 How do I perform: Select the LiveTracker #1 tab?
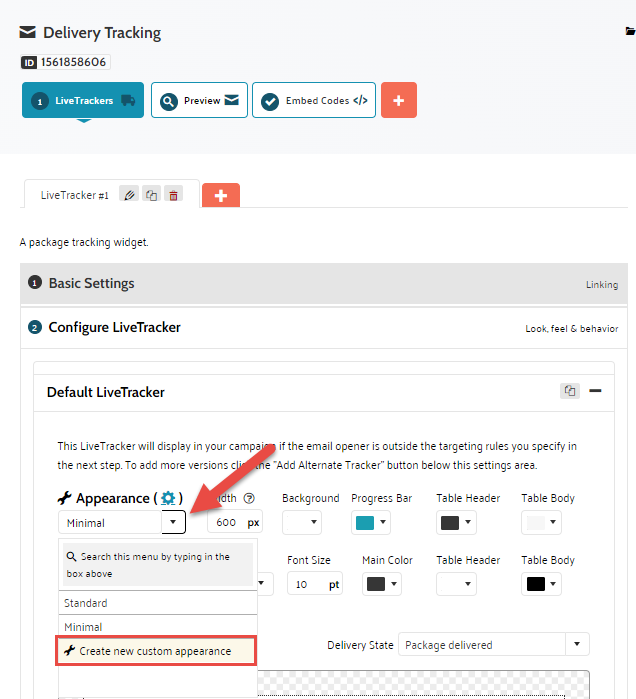click(74, 195)
